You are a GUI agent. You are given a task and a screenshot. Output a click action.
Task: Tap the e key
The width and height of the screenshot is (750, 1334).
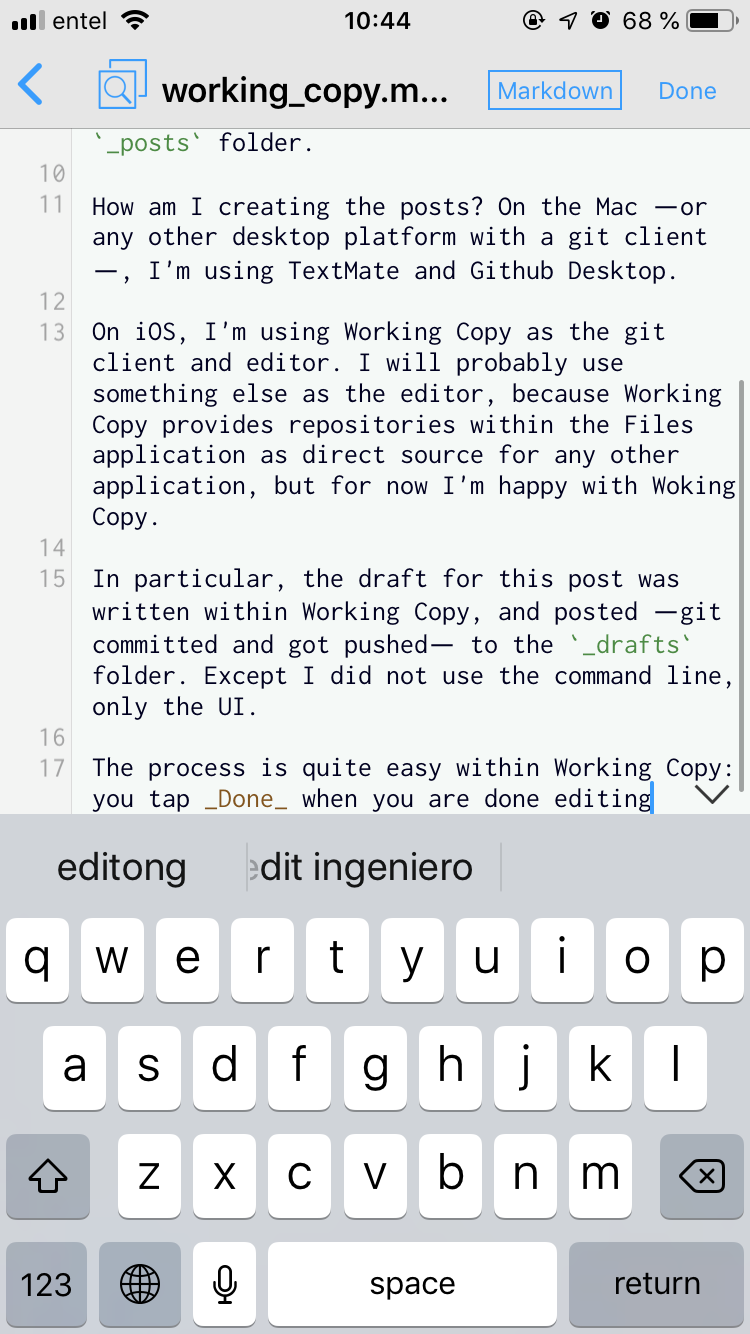click(x=187, y=961)
